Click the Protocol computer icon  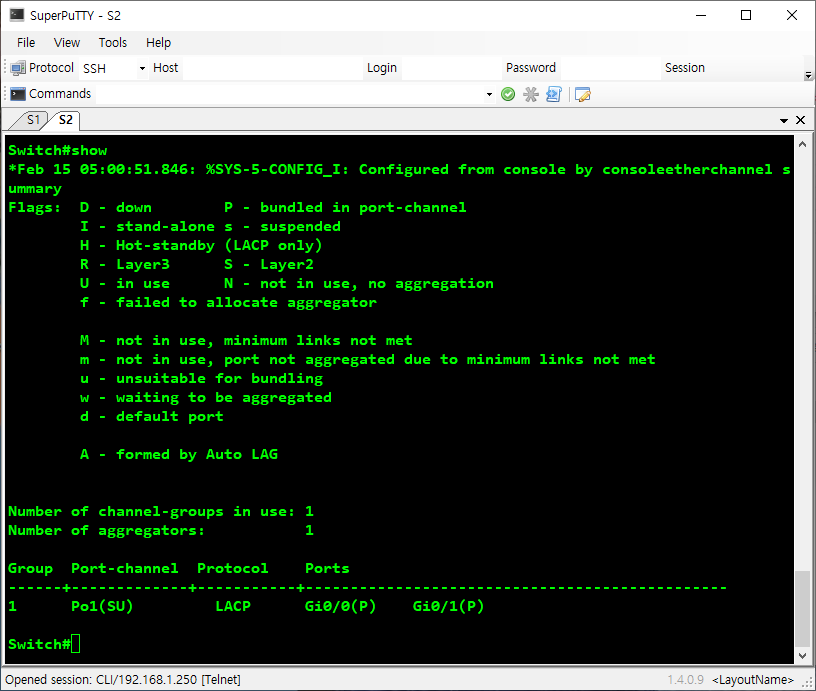(18, 68)
